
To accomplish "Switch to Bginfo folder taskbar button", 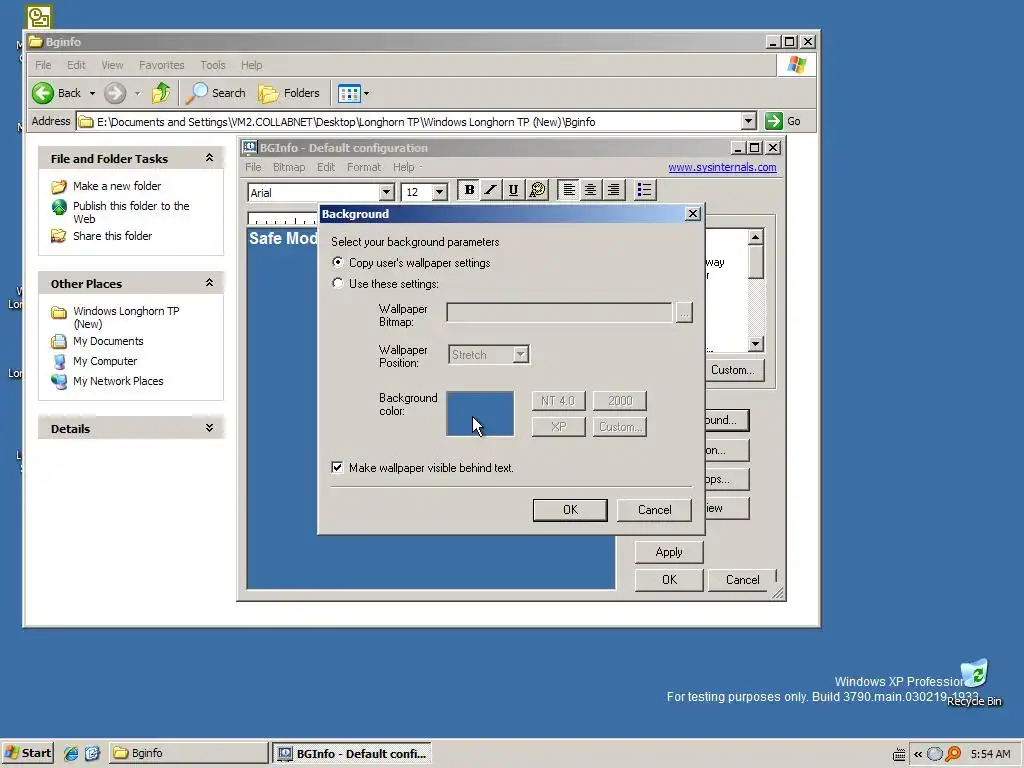I will coord(188,753).
